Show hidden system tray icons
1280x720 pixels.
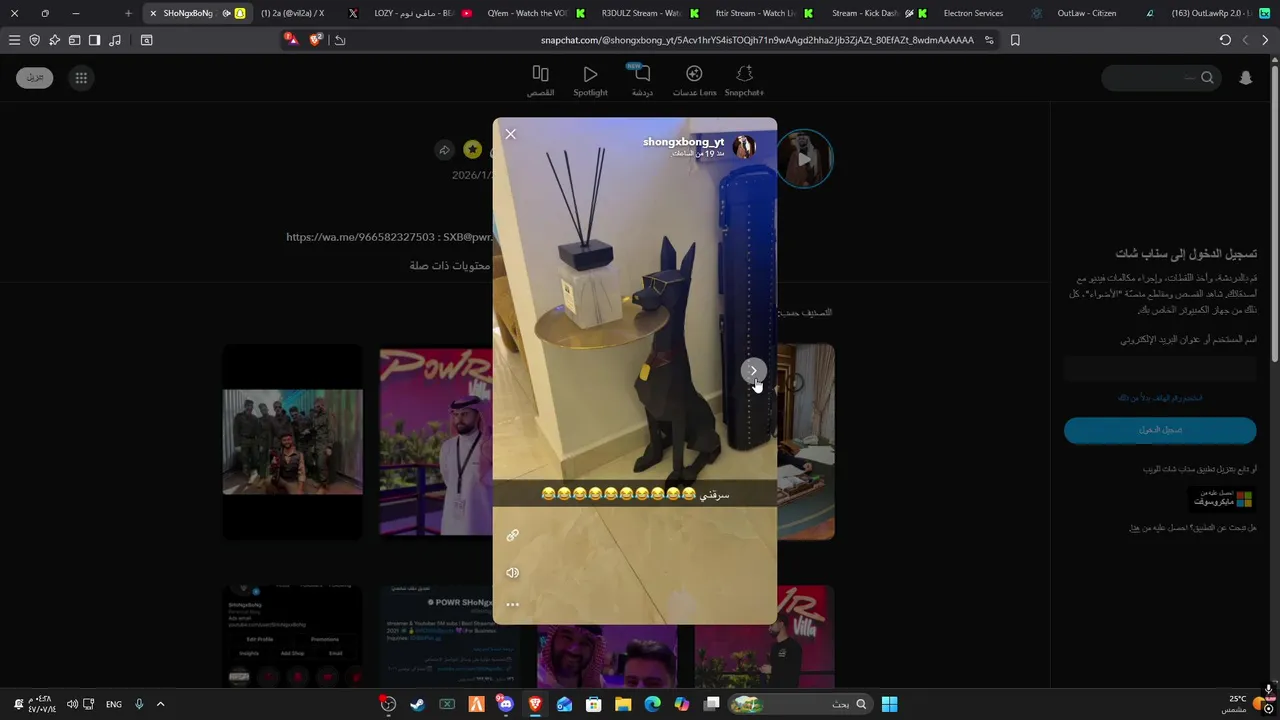(160, 704)
